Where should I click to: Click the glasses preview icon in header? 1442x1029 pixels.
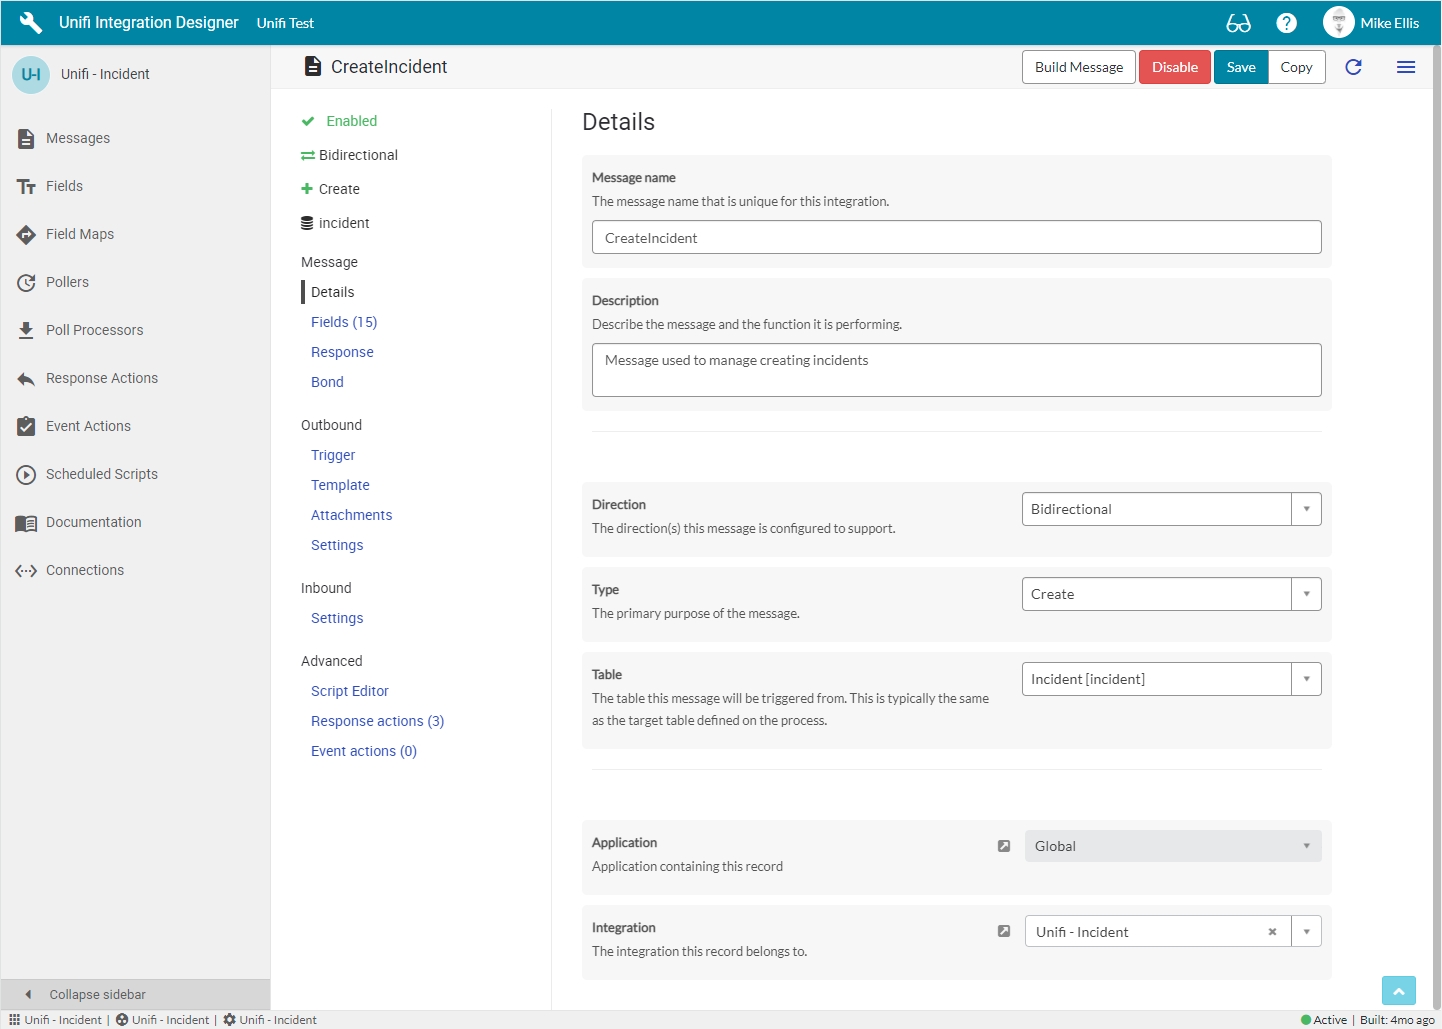click(1238, 23)
